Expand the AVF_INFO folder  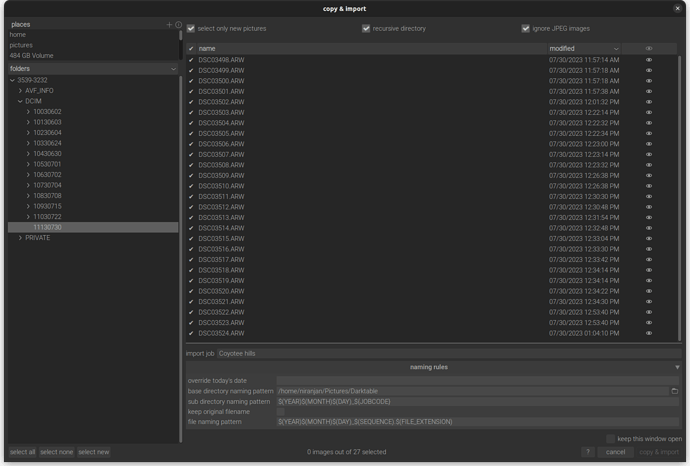(20, 91)
